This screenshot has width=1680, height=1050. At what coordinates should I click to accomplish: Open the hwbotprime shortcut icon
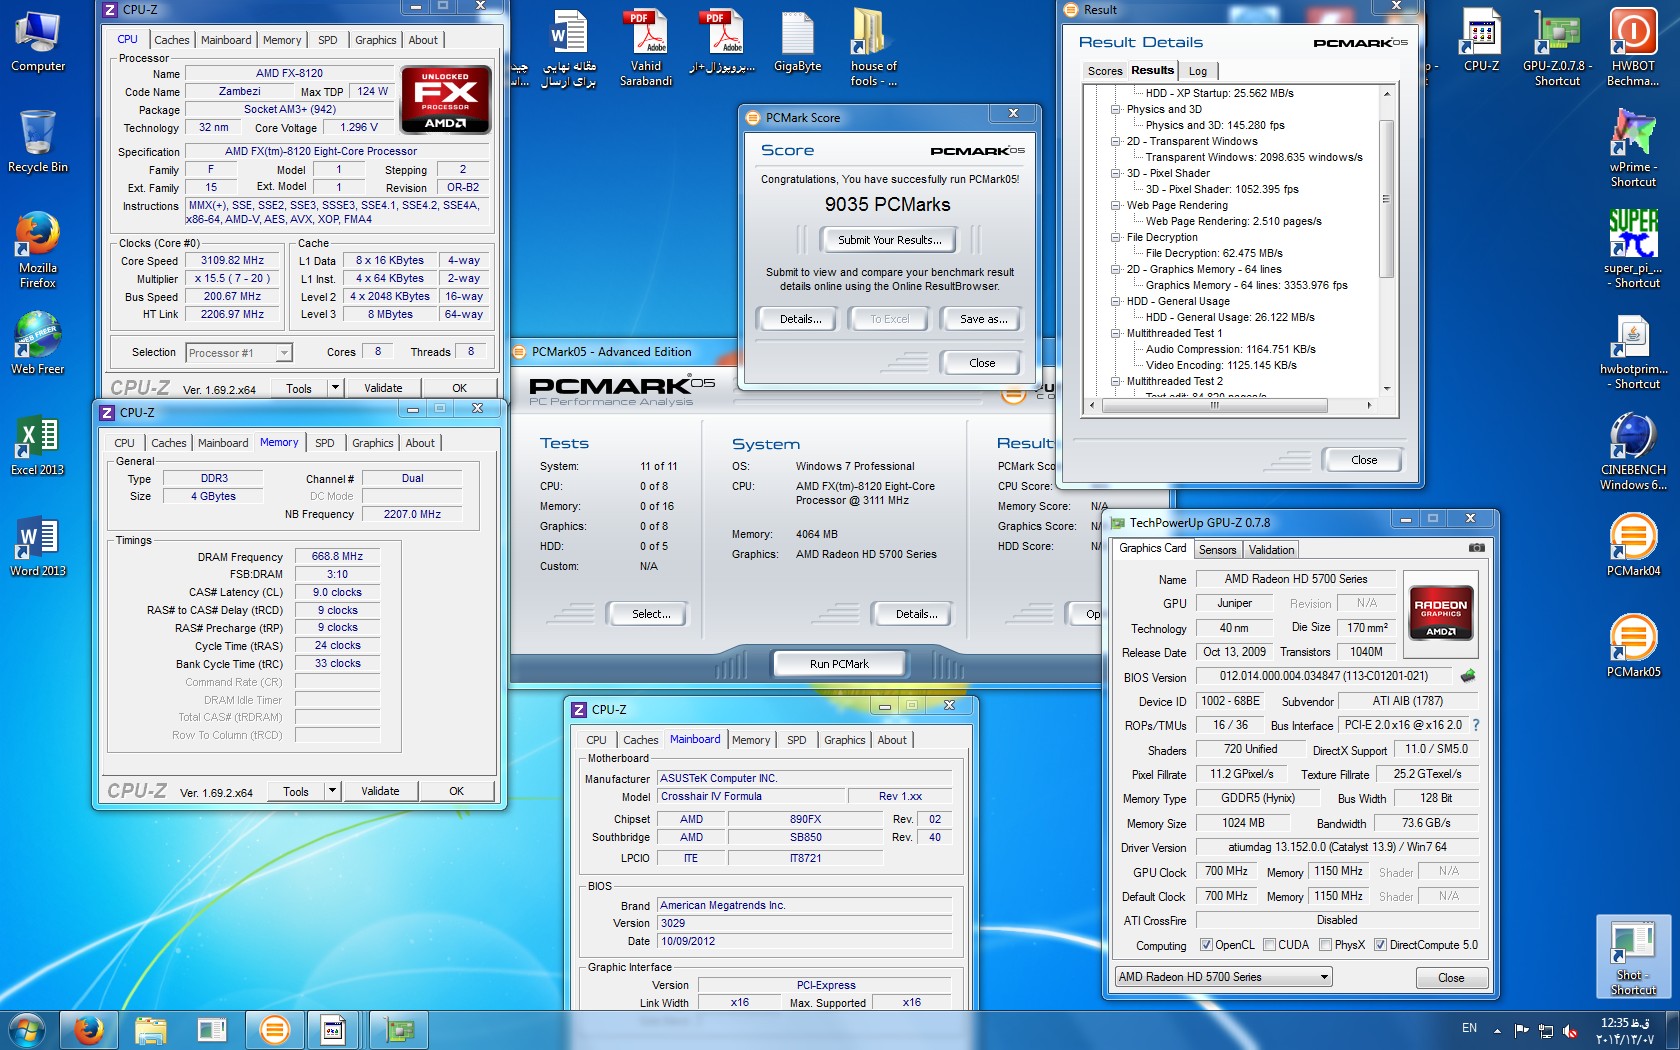point(1633,351)
